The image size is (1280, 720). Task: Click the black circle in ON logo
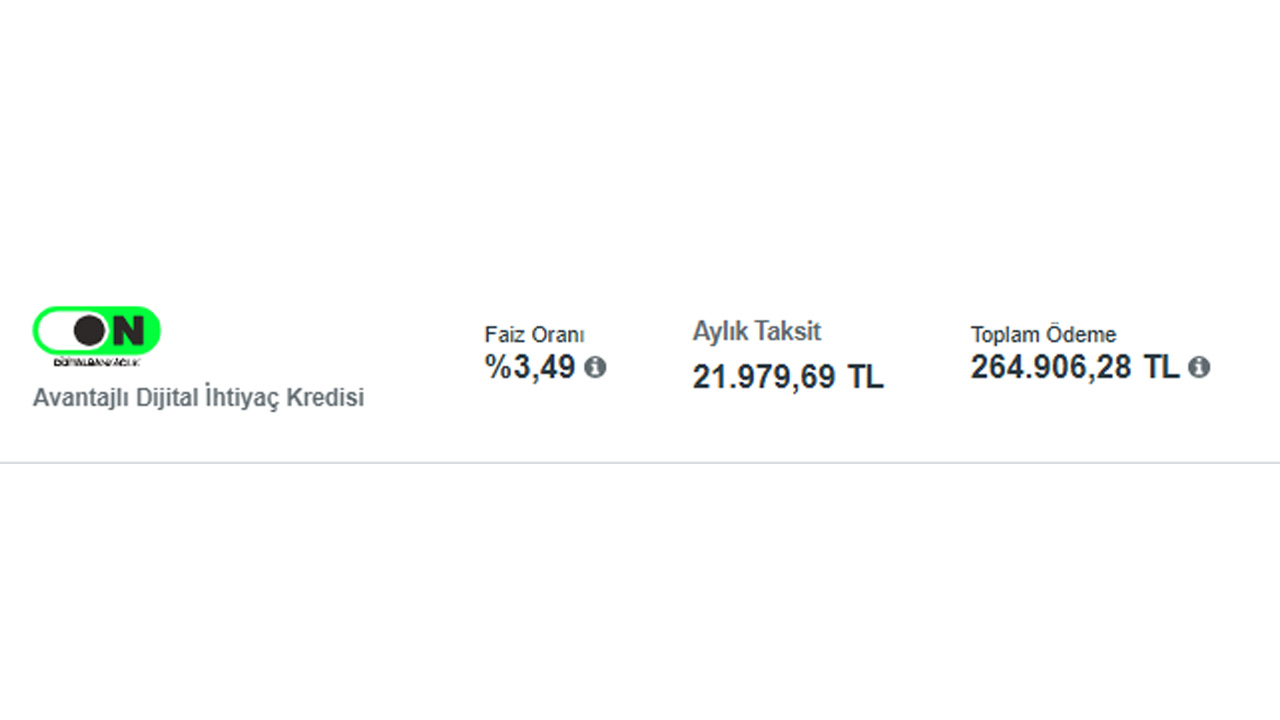click(89, 330)
